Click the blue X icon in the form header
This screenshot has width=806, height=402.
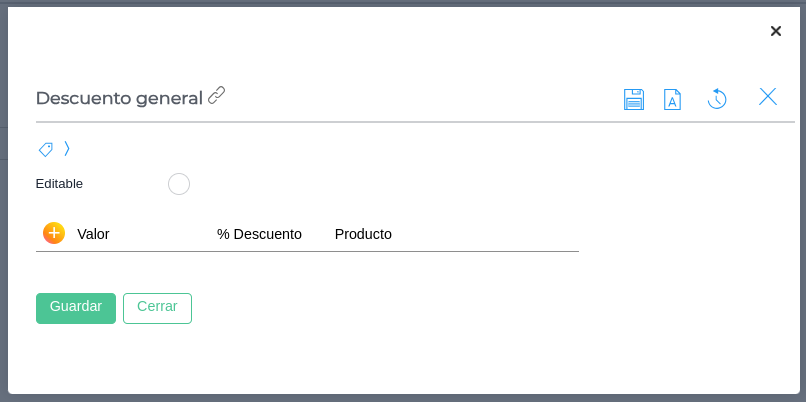(768, 96)
